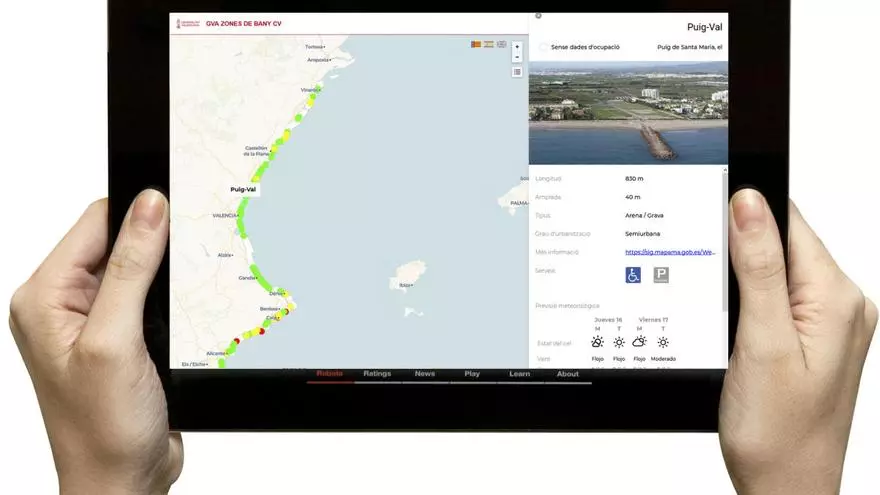Open the map layers list

pyautogui.click(x=517, y=72)
